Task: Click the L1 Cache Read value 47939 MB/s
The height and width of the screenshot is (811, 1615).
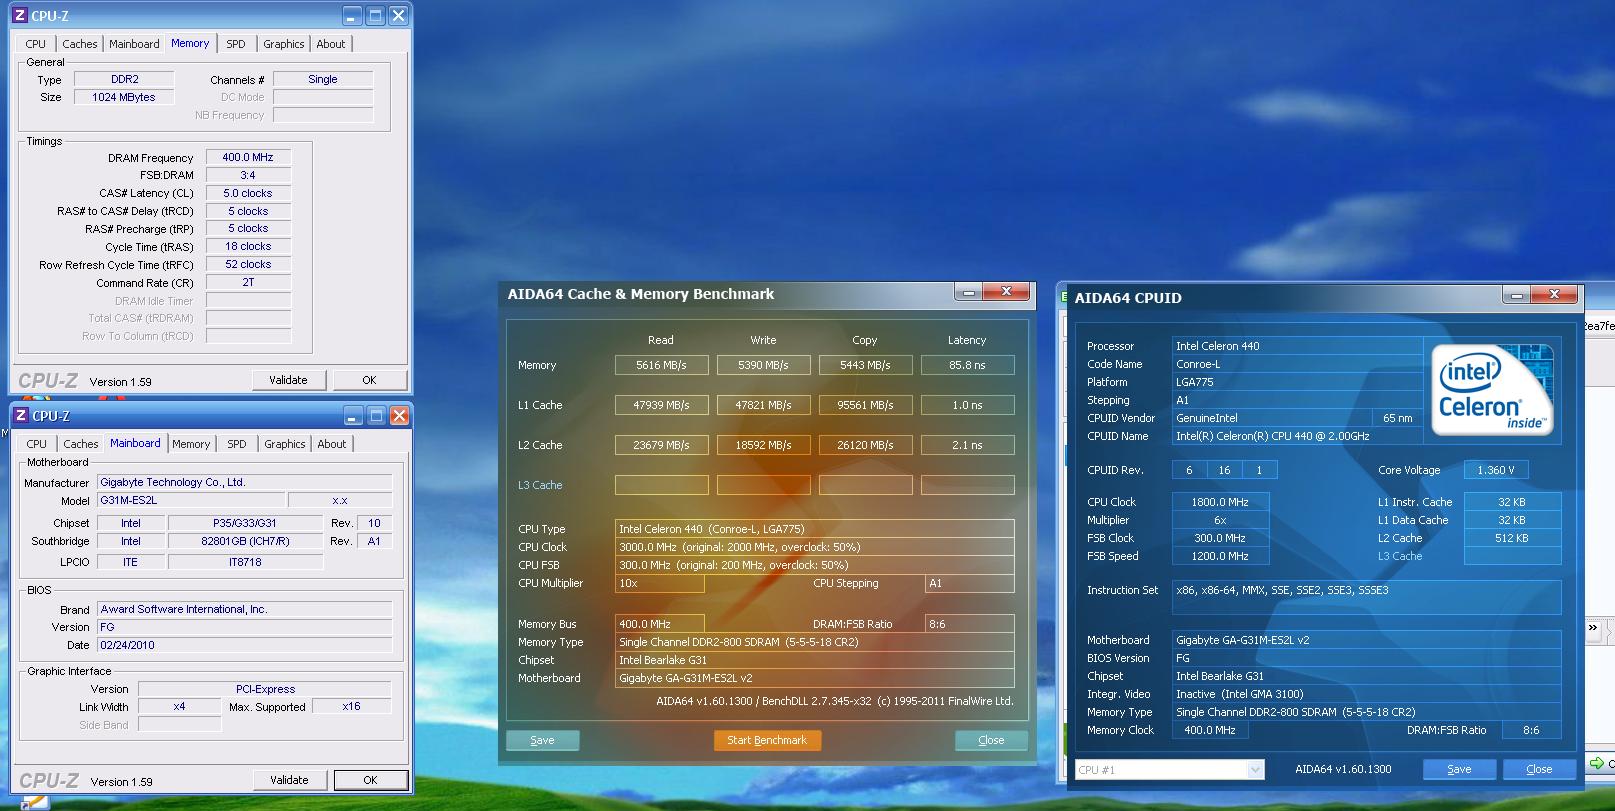Action: click(x=661, y=405)
